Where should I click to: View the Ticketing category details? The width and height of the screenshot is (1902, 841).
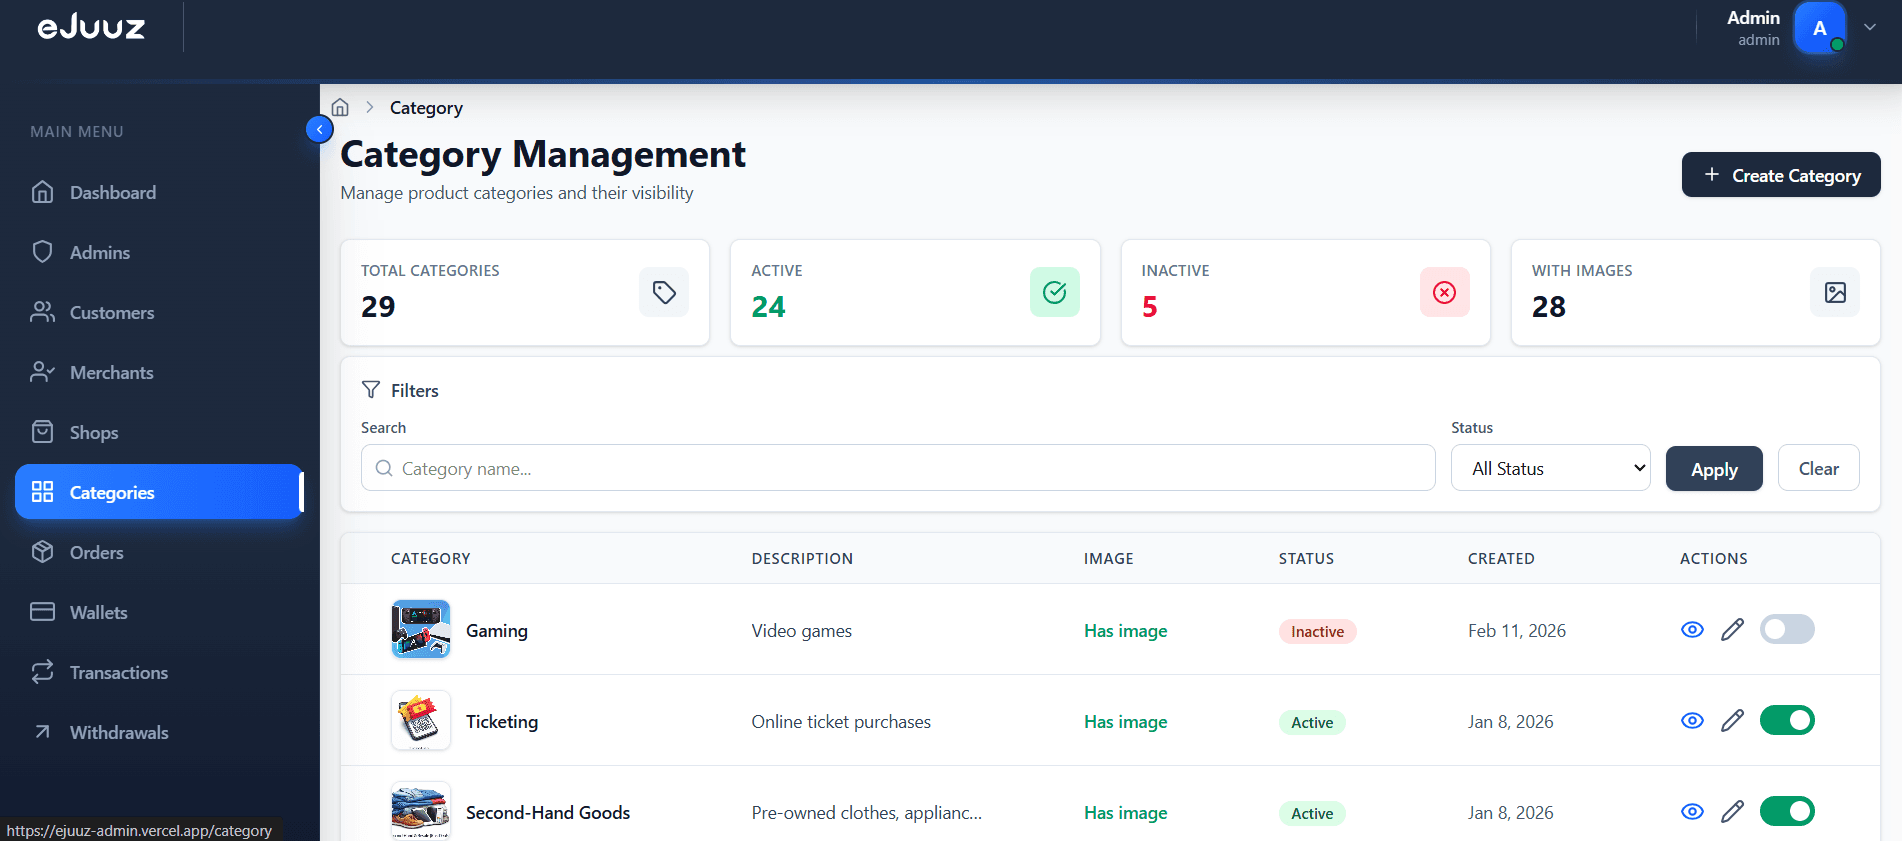click(x=1692, y=720)
